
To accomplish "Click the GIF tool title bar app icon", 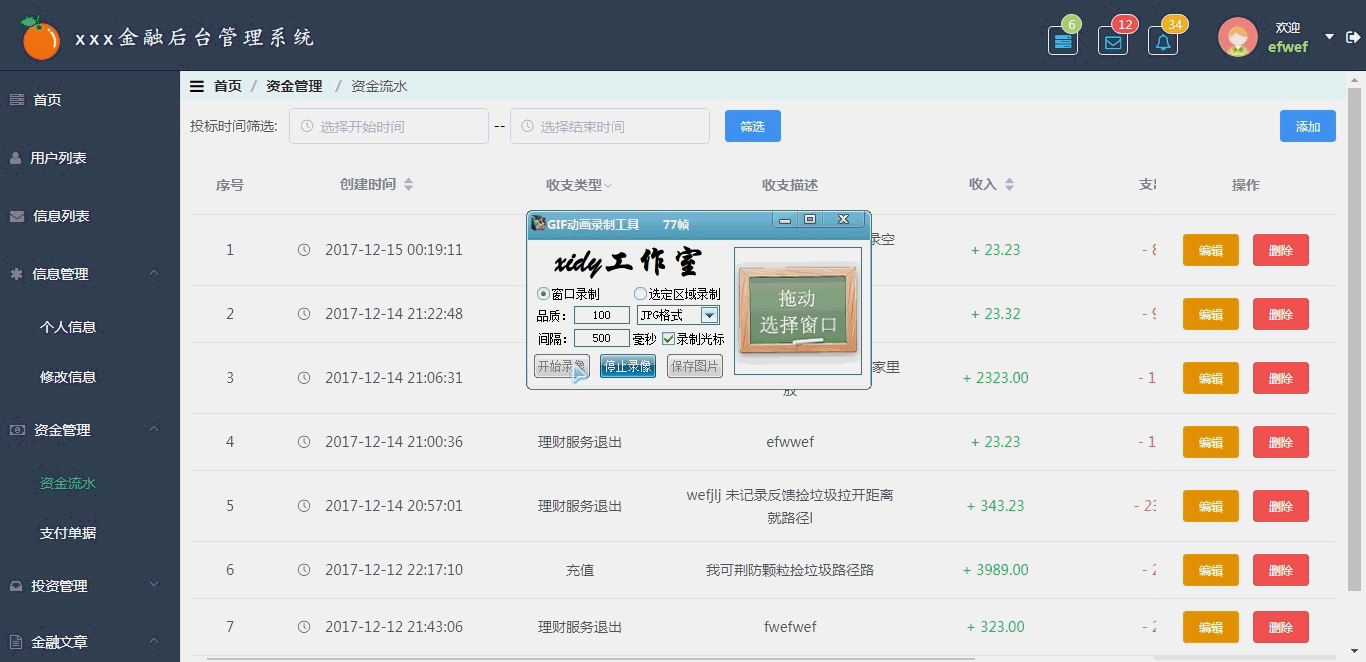I will [538, 224].
